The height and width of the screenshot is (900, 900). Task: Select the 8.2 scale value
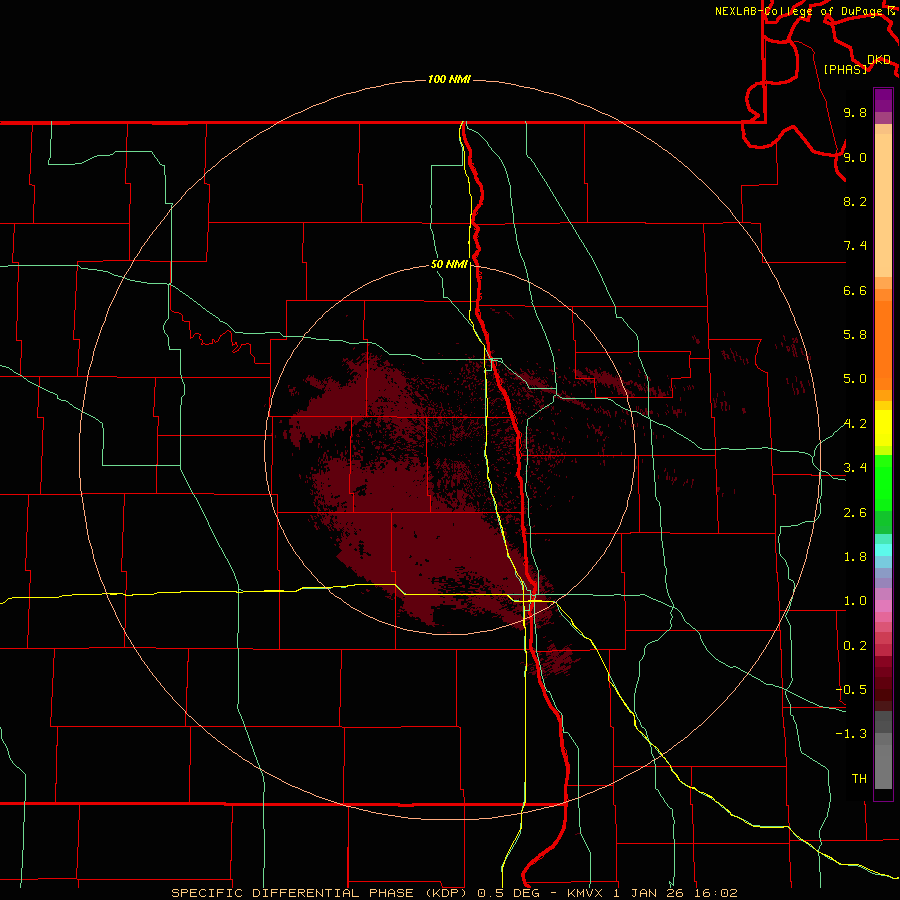(855, 201)
